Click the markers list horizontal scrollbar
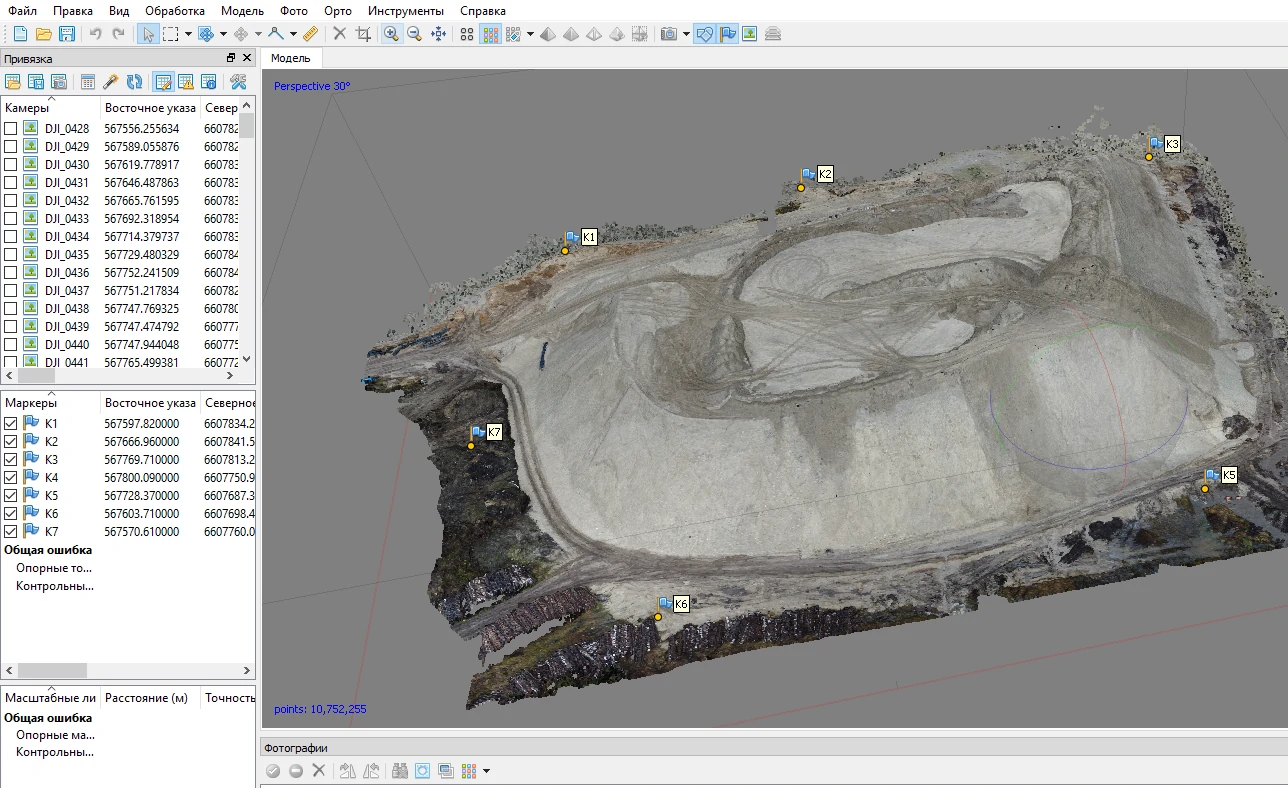Screen dimensions: 1288x788 pos(52,670)
